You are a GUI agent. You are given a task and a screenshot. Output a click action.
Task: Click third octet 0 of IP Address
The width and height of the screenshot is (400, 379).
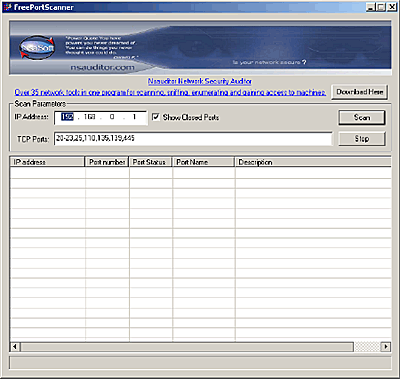click(x=112, y=117)
